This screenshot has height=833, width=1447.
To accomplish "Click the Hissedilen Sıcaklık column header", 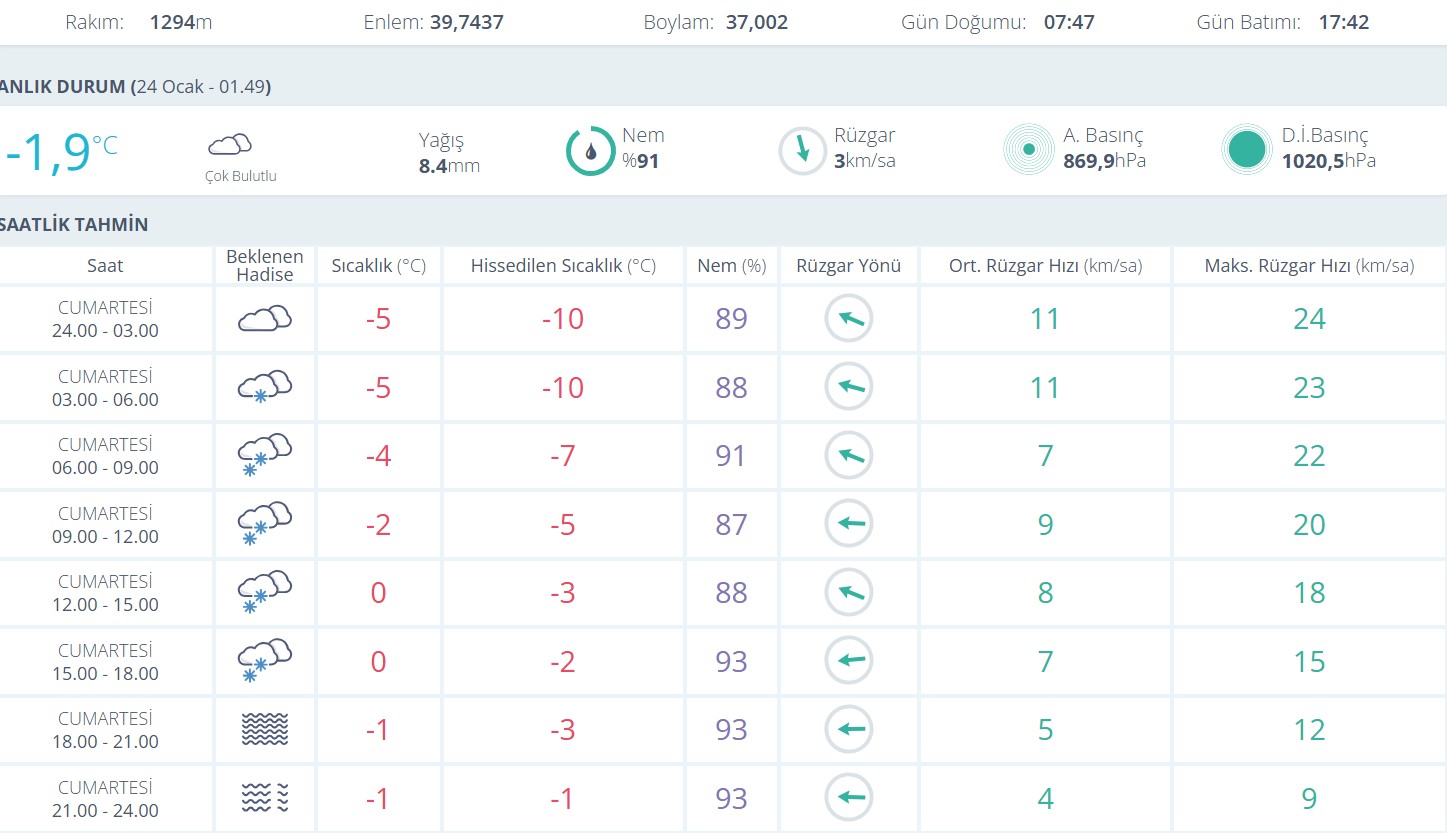I will [x=562, y=266].
